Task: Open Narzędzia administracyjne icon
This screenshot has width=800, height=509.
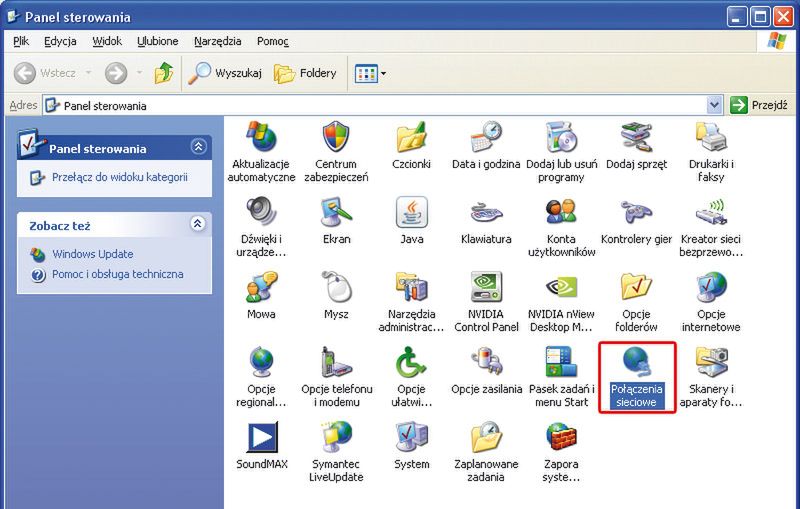Action: (411, 302)
